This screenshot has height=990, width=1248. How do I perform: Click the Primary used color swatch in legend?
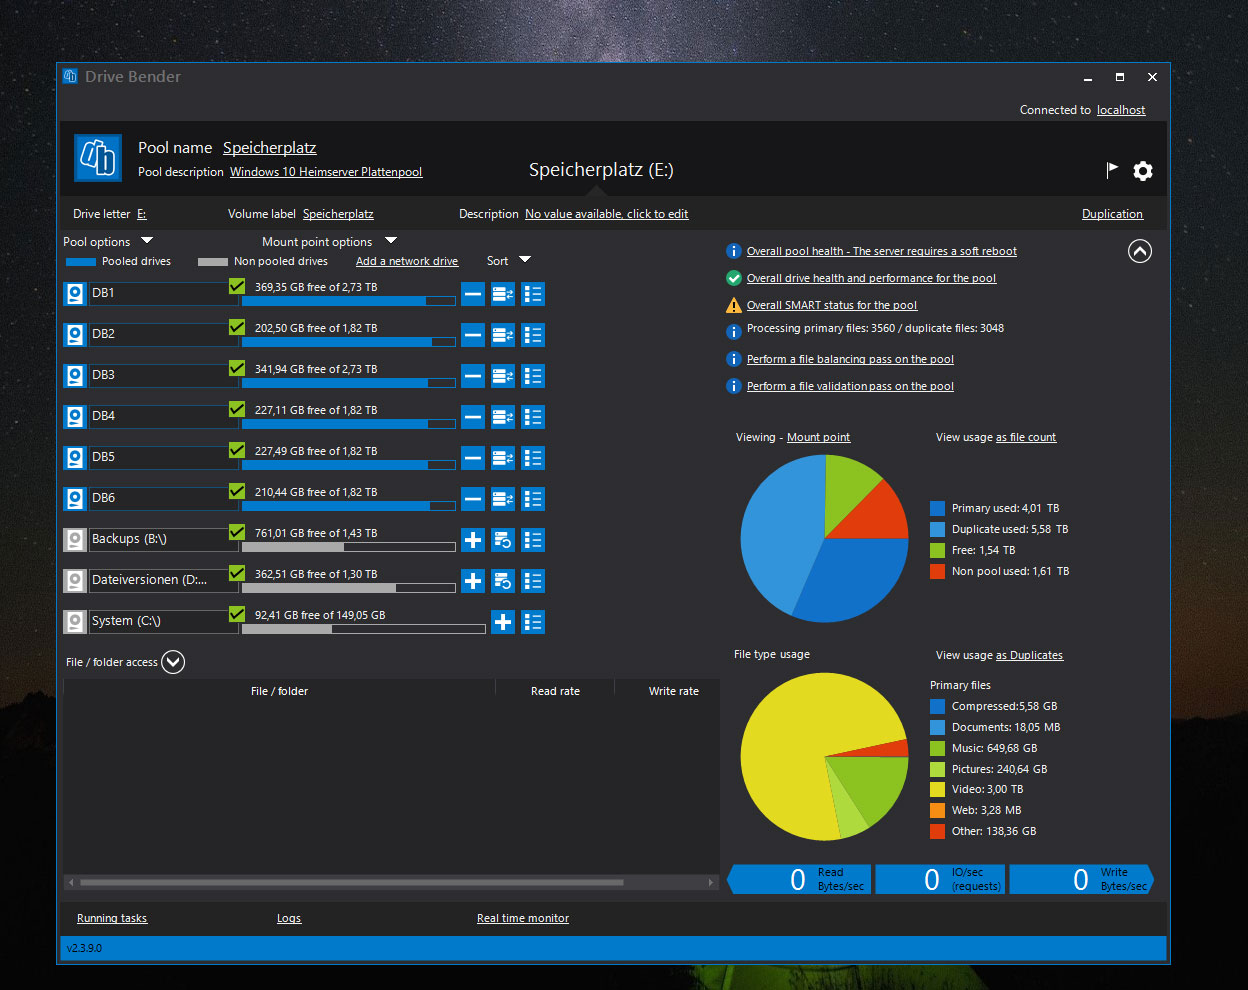(937, 508)
